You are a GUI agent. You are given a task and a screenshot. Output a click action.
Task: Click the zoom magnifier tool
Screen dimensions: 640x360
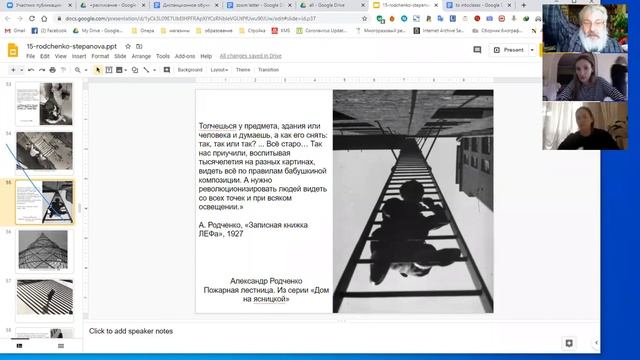(78, 70)
